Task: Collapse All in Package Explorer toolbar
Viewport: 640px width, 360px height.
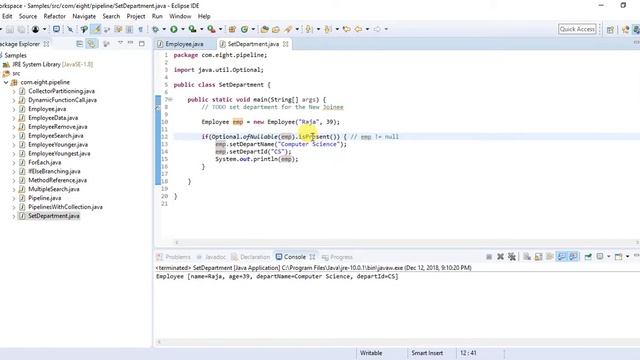Action: 80,44
